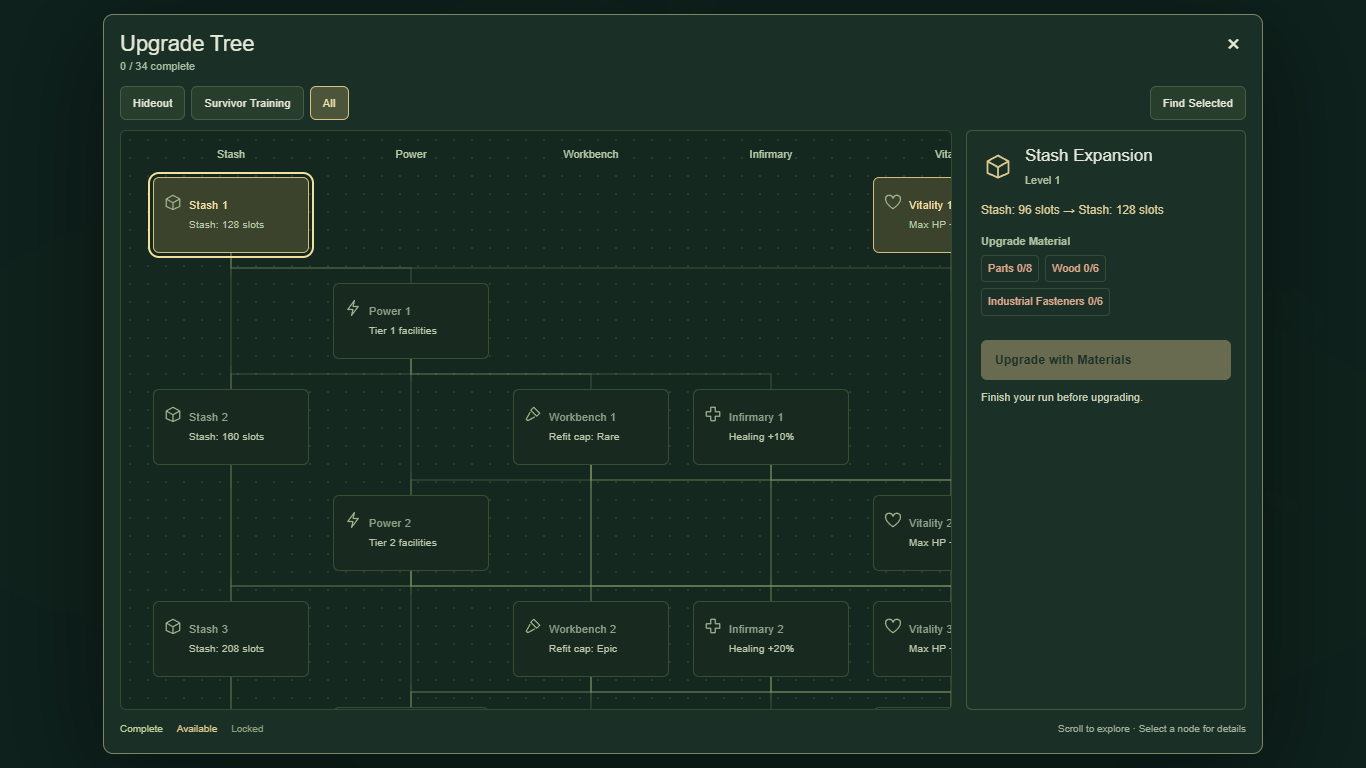Click the 0 / 34 complete progress text
The width and height of the screenshot is (1366, 768).
[x=157, y=67]
